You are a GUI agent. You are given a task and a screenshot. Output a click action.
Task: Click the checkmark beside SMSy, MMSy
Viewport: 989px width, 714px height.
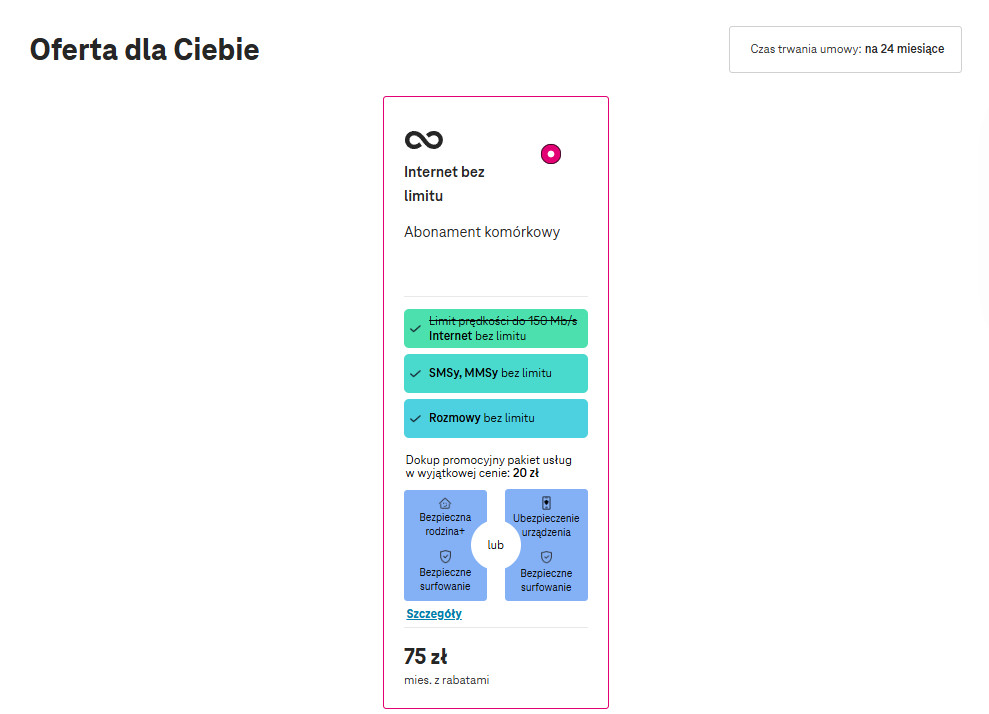415,374
